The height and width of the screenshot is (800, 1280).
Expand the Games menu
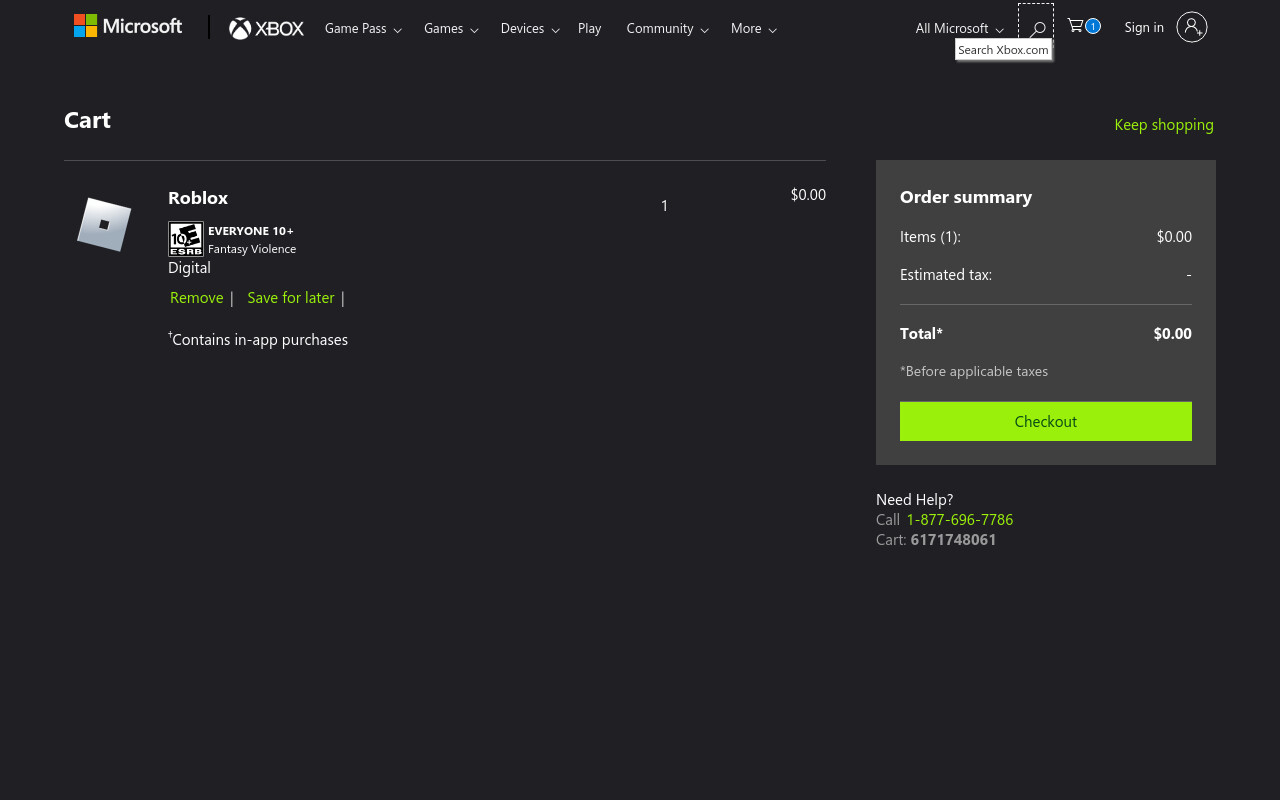click(451, 28)
